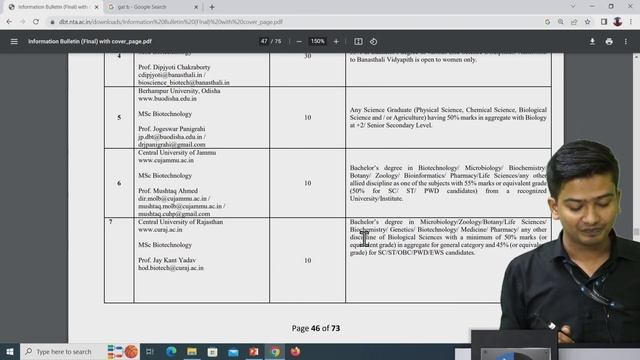Click Page 46 of 73 footer text
Screen dimensions: 640x360
coord(316,328)
